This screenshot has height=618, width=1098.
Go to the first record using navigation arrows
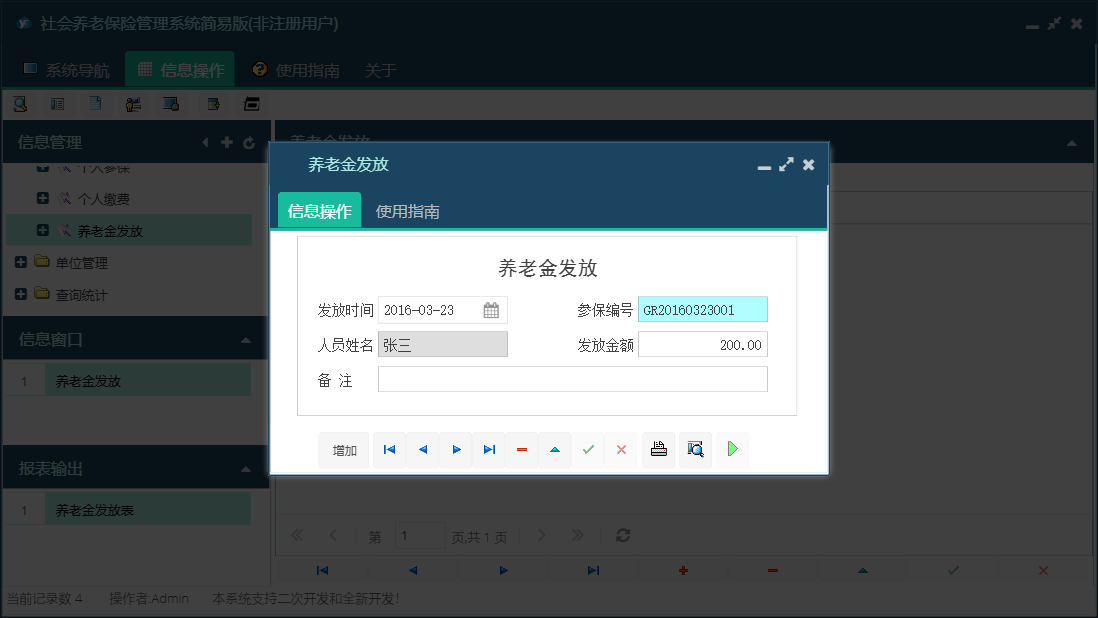click(x=389, y=449)
